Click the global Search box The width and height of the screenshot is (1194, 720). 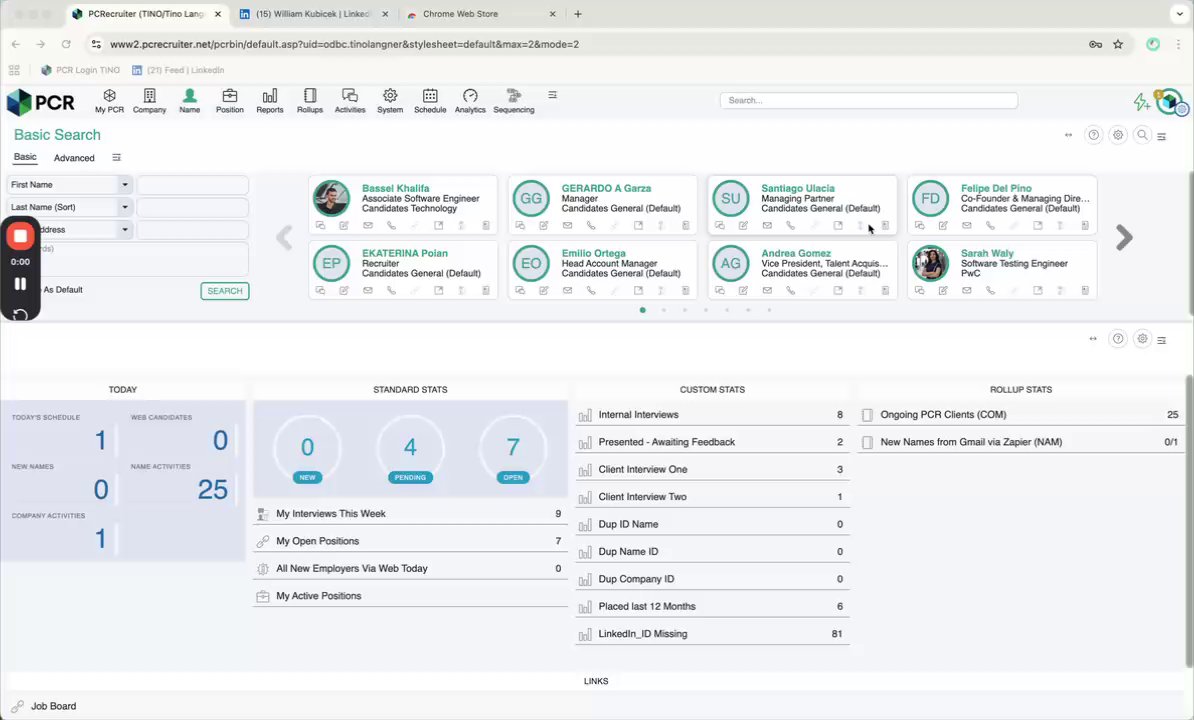tap(869, 100)
